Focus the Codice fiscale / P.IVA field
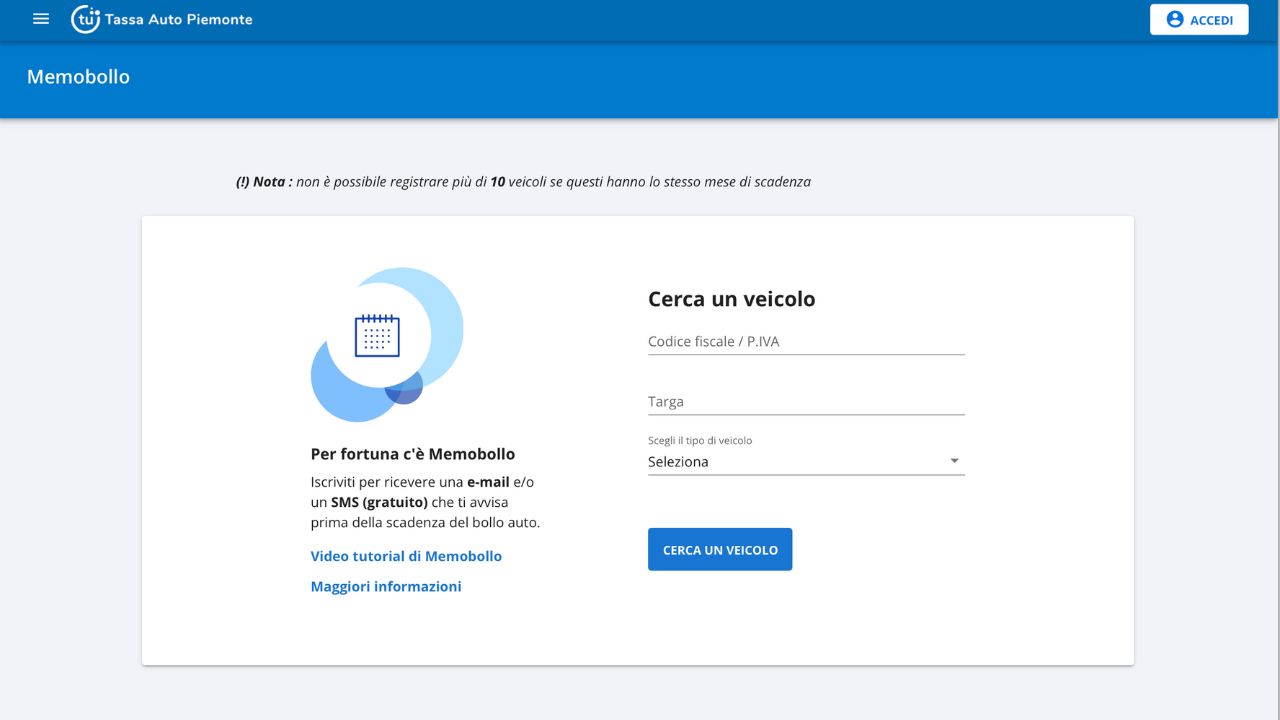 (x=806, y=342)
